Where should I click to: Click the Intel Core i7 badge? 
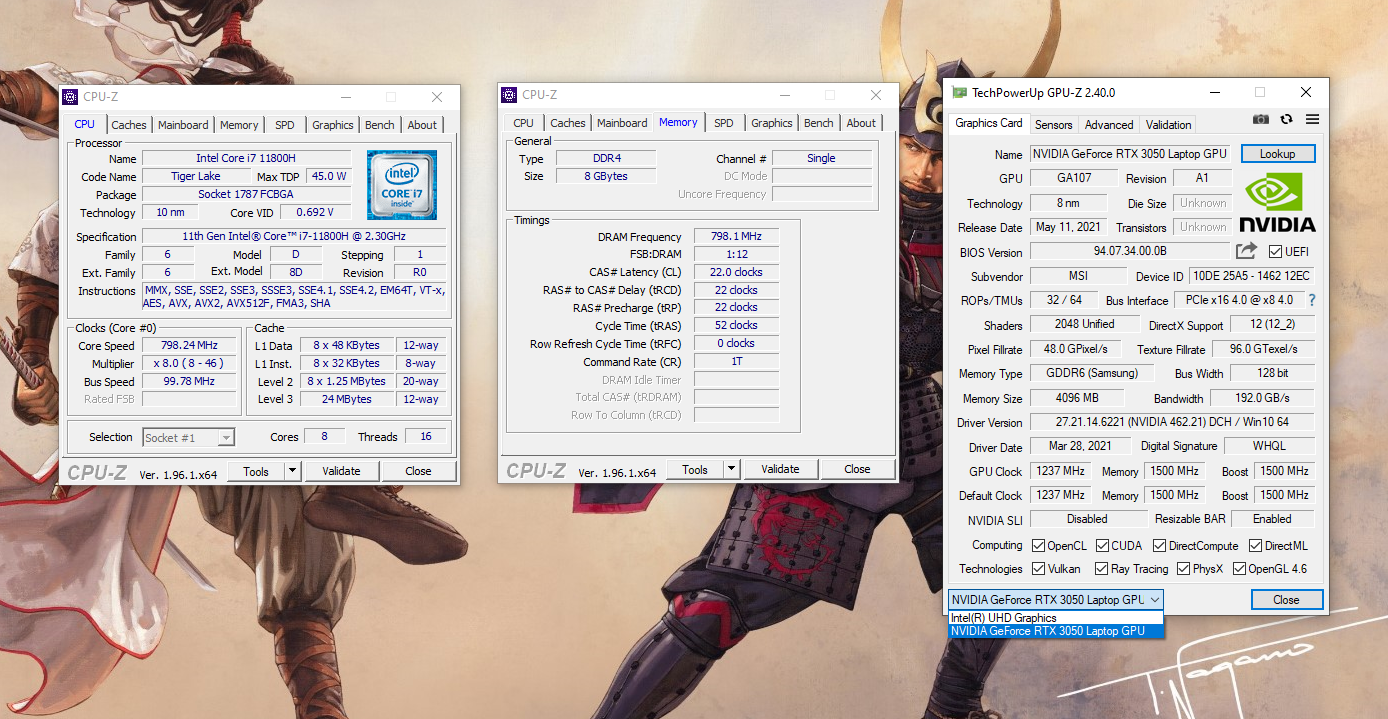402,185
